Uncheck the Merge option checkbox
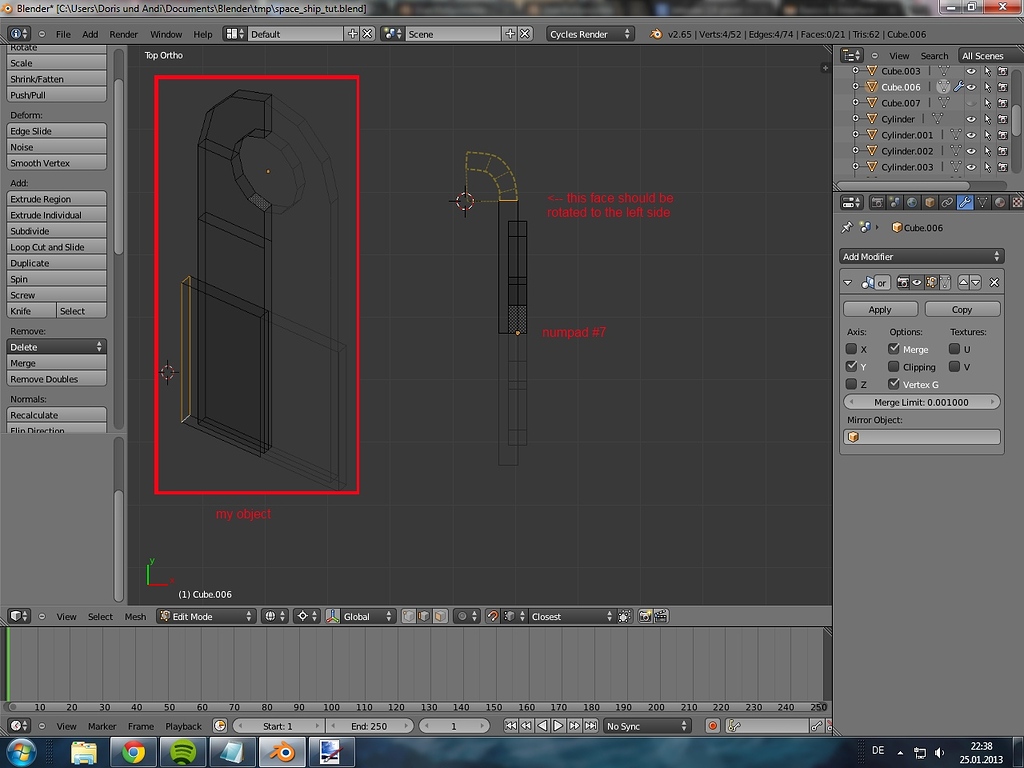The image size is (1024, 768). point(894,349)
